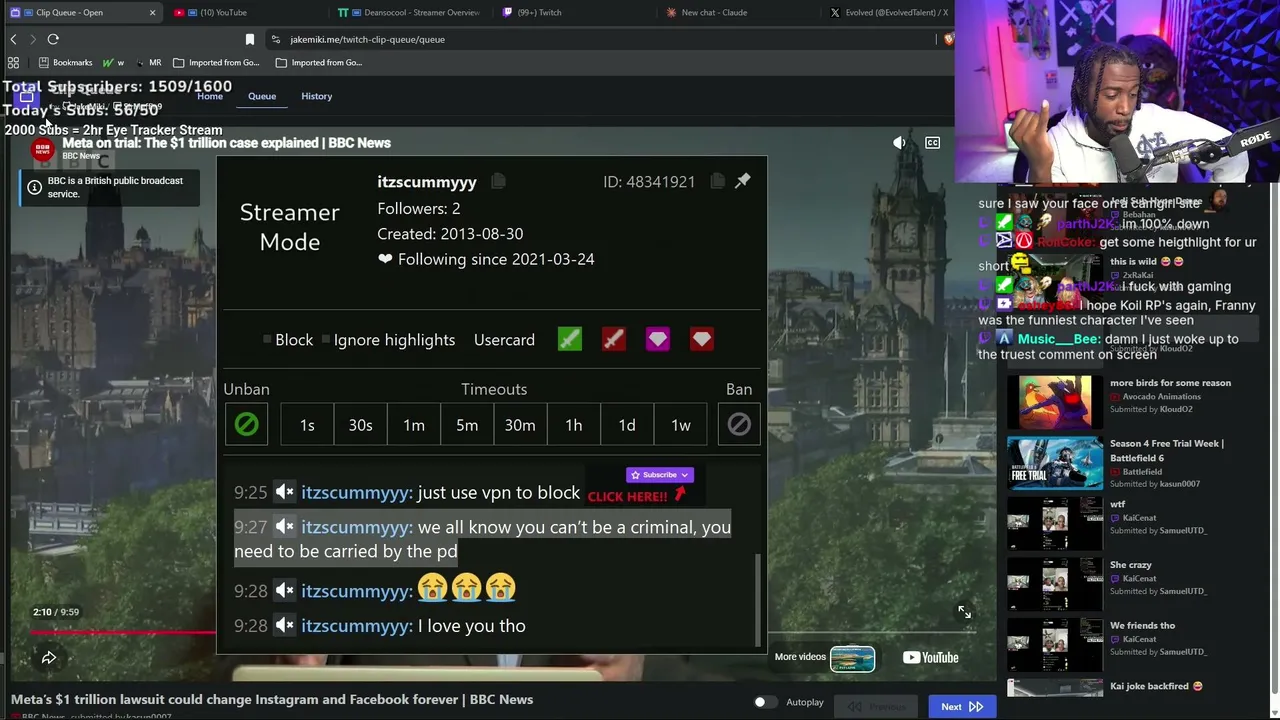The width and height of the screenshot is (1280, 720).
Task: Reload the page in the browser
Action: pyautogui.click(x=53, y=39)
